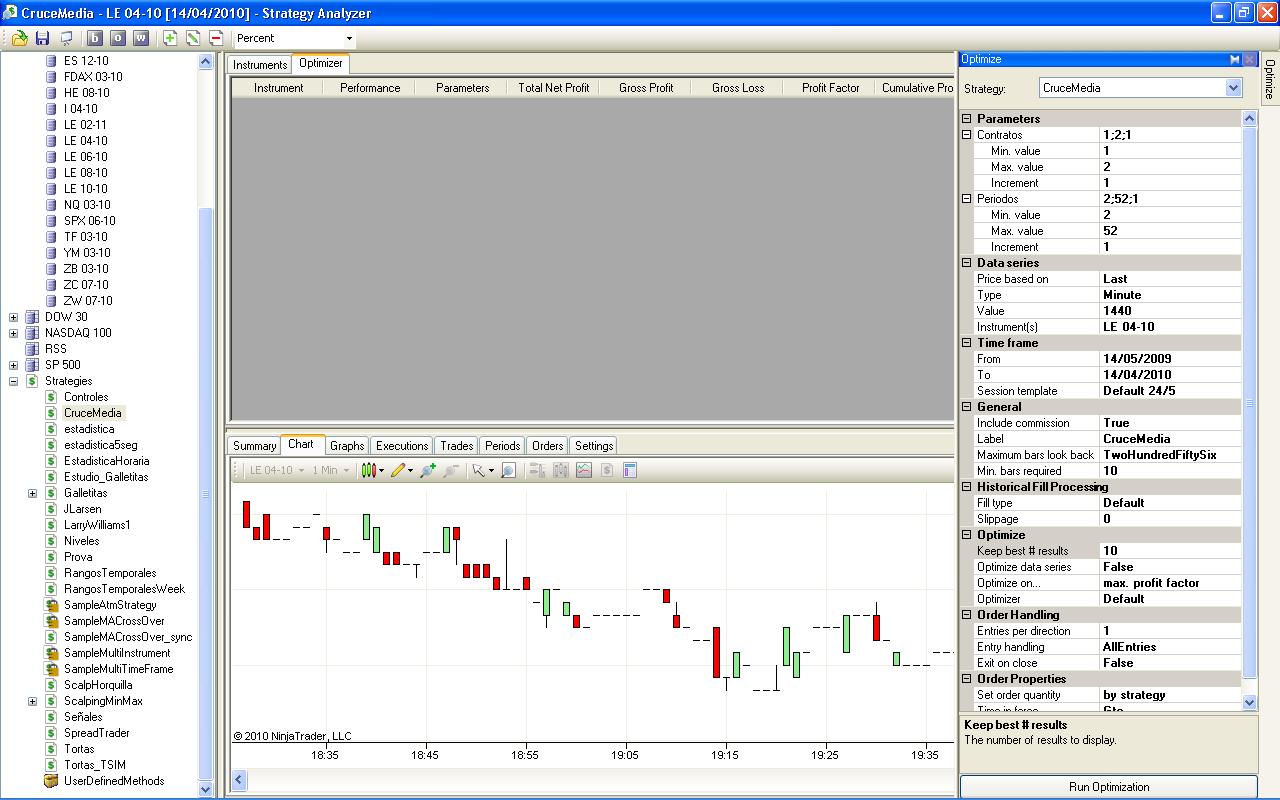Image resolution: width=1280 pixels, height=800 pixels.
Task: Open the indicators line-graph icon
Action: click(x=584, y=470)
